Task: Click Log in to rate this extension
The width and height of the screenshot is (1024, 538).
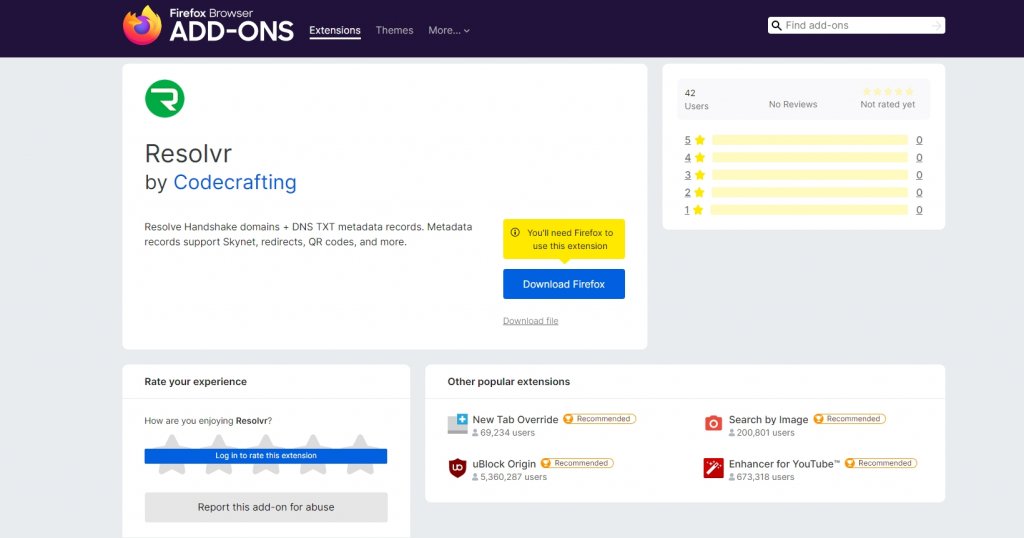Action: pyautogui.click(x=266, y=456)
